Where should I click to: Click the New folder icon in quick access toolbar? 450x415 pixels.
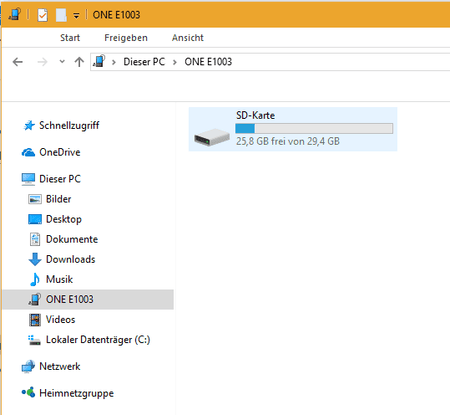click(61, 15)
